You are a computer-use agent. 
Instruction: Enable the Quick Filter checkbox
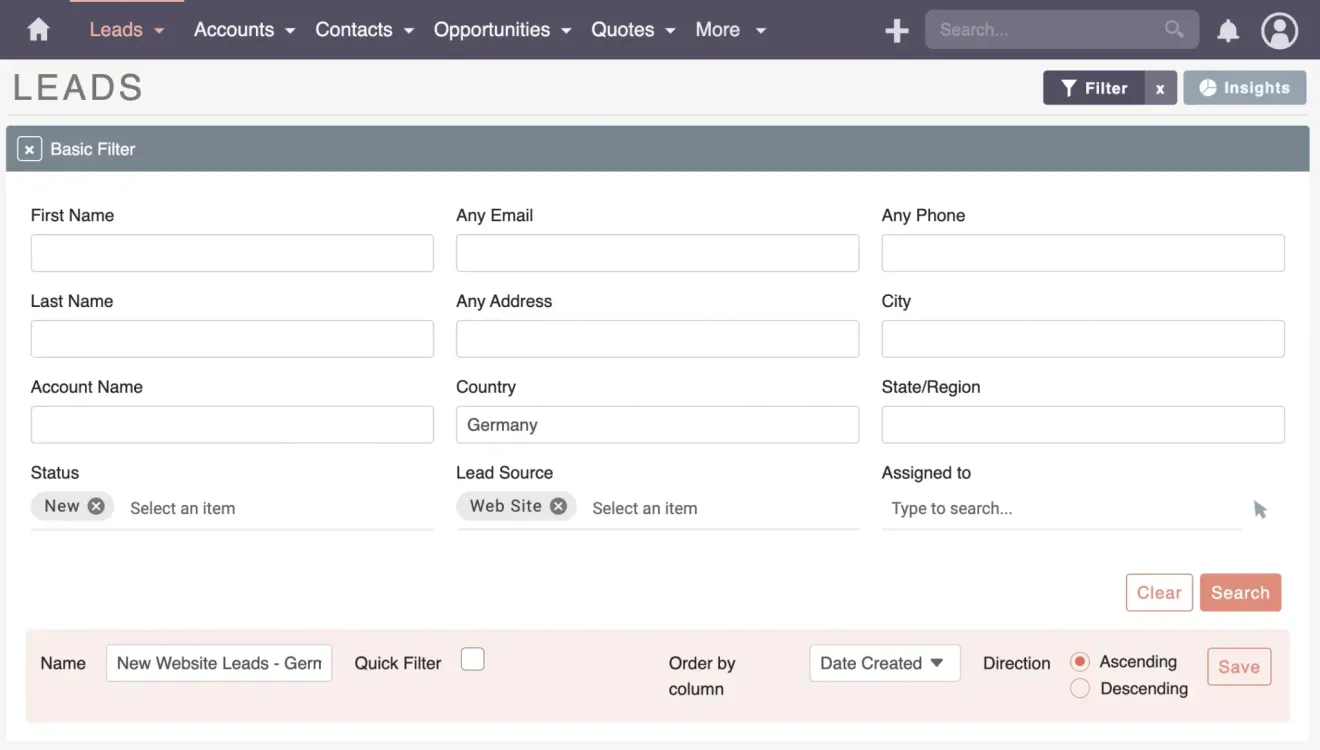472,658
